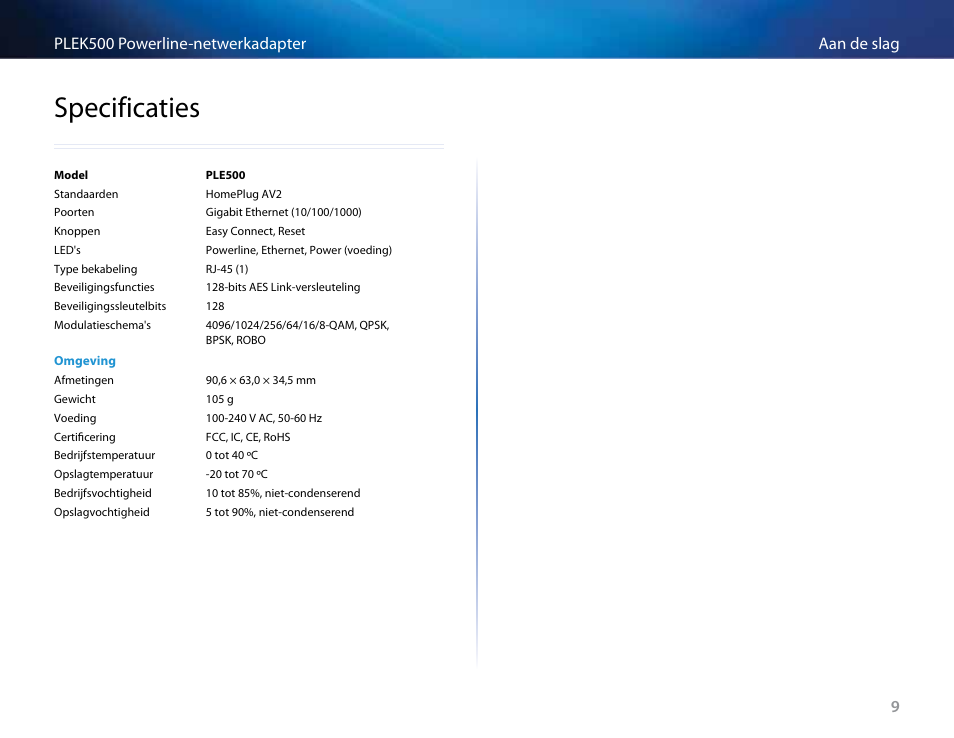This screenshot has width=954, height=738.
Task: Click the 'Poorten' row label
Action: click(x=74, y=212)
